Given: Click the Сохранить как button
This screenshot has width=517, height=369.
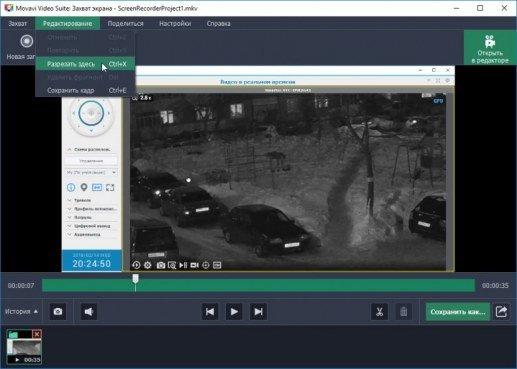Looking at the screenshot, I should tap(458, 312).
